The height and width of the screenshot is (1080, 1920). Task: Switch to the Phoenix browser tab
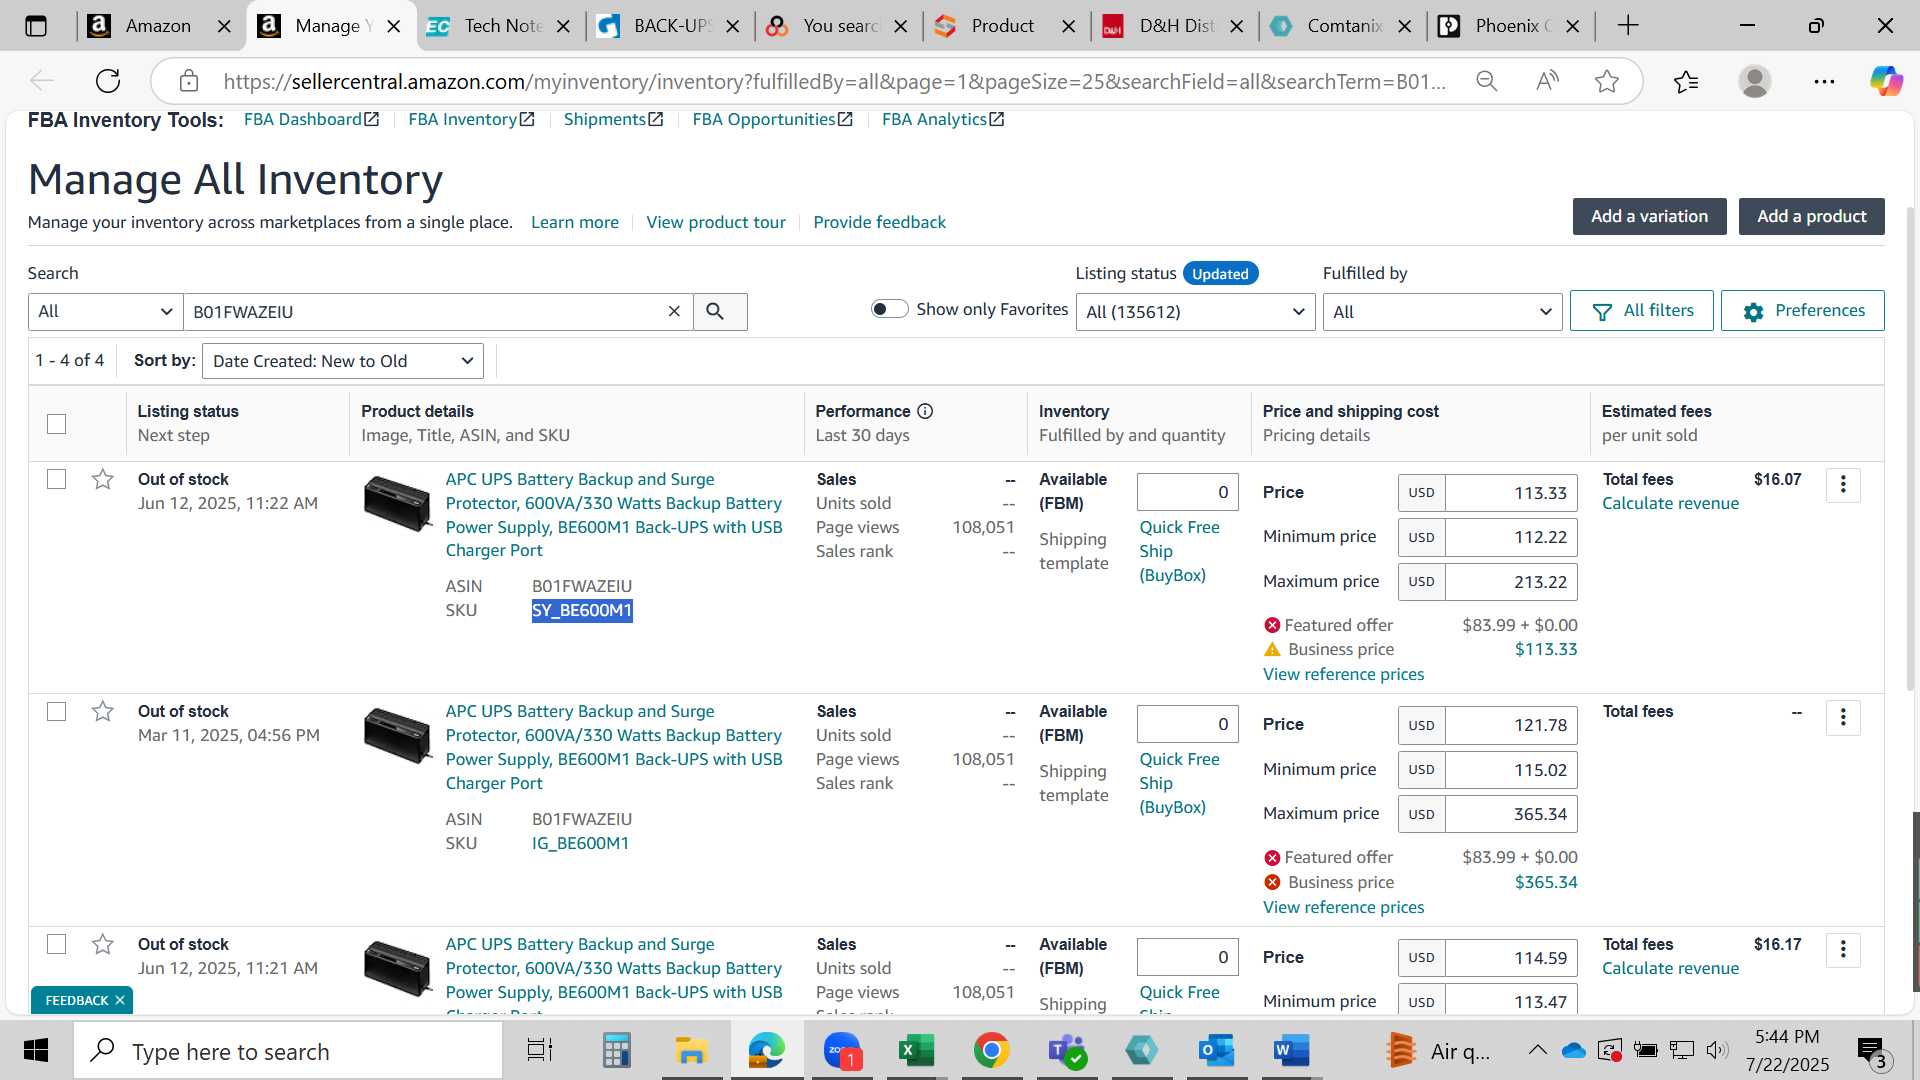point(1508,26)
